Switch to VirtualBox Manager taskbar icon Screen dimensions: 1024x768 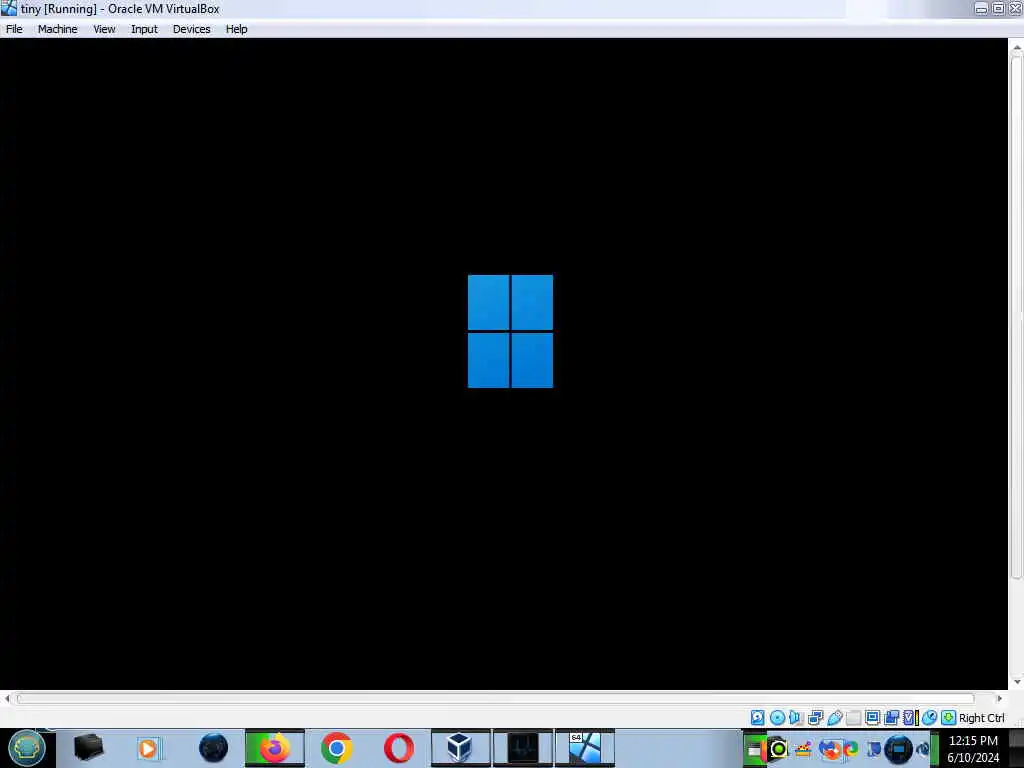tap(460, 748)
